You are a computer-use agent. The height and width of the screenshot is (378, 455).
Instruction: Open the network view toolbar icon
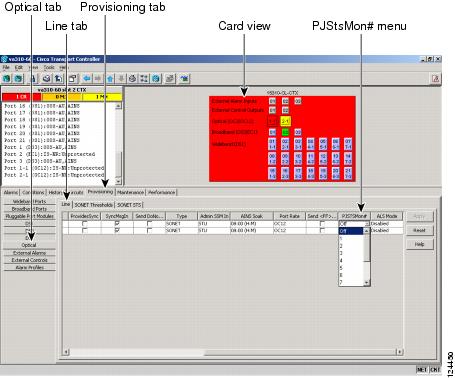(132, 79)
